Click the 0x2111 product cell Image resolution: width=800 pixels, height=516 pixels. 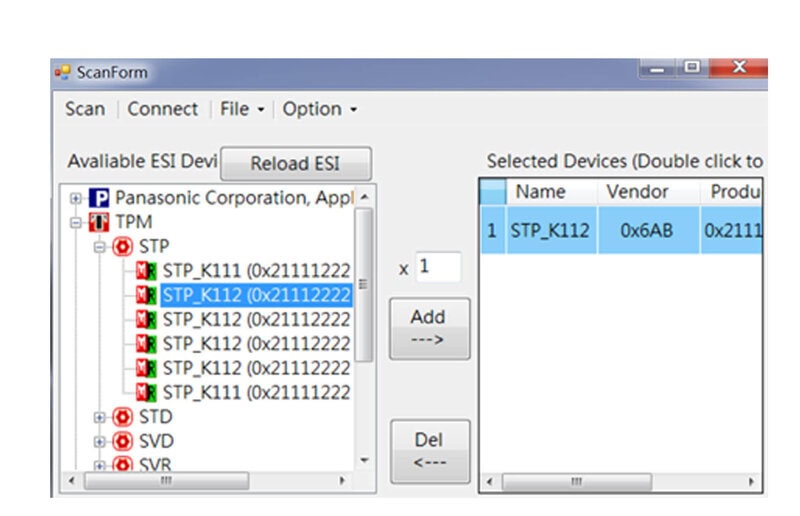(x=731, y=231)
